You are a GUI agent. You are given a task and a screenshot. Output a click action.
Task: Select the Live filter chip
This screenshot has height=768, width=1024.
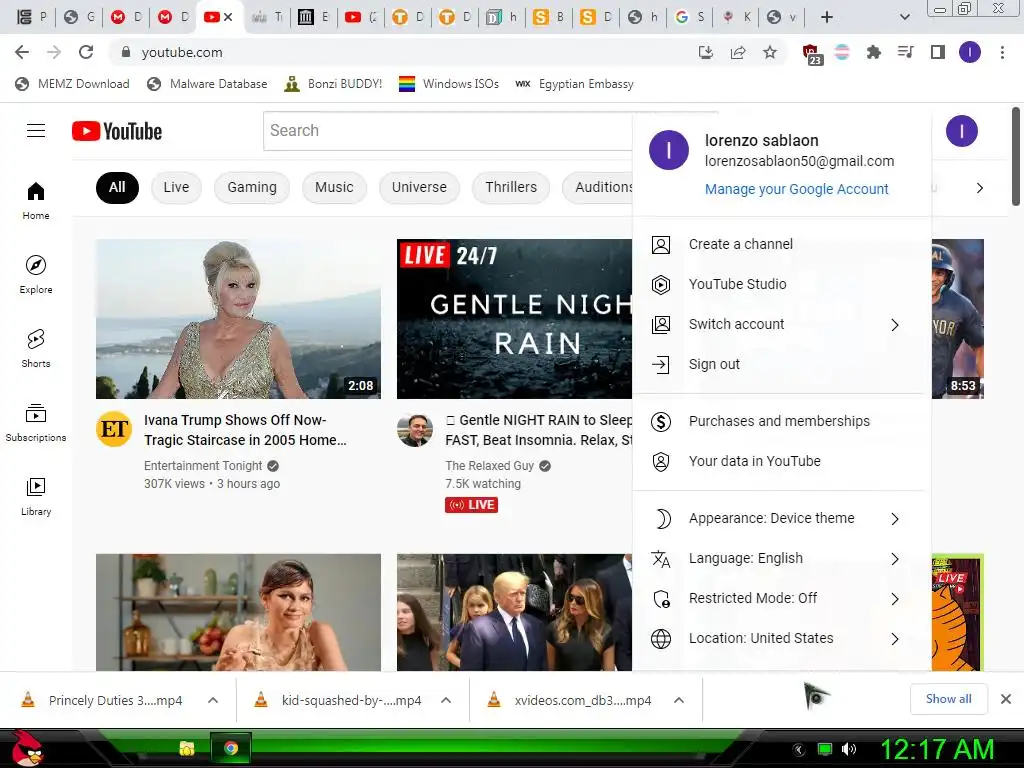(x=176, y=188)
